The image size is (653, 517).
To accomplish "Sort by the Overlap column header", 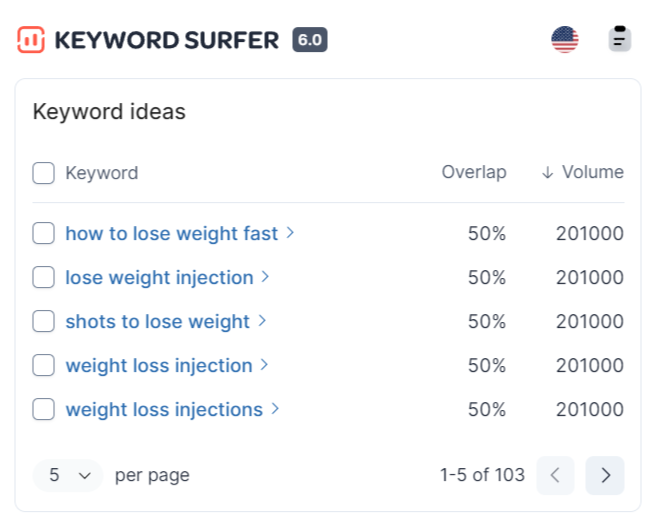I will coord(474,173).
